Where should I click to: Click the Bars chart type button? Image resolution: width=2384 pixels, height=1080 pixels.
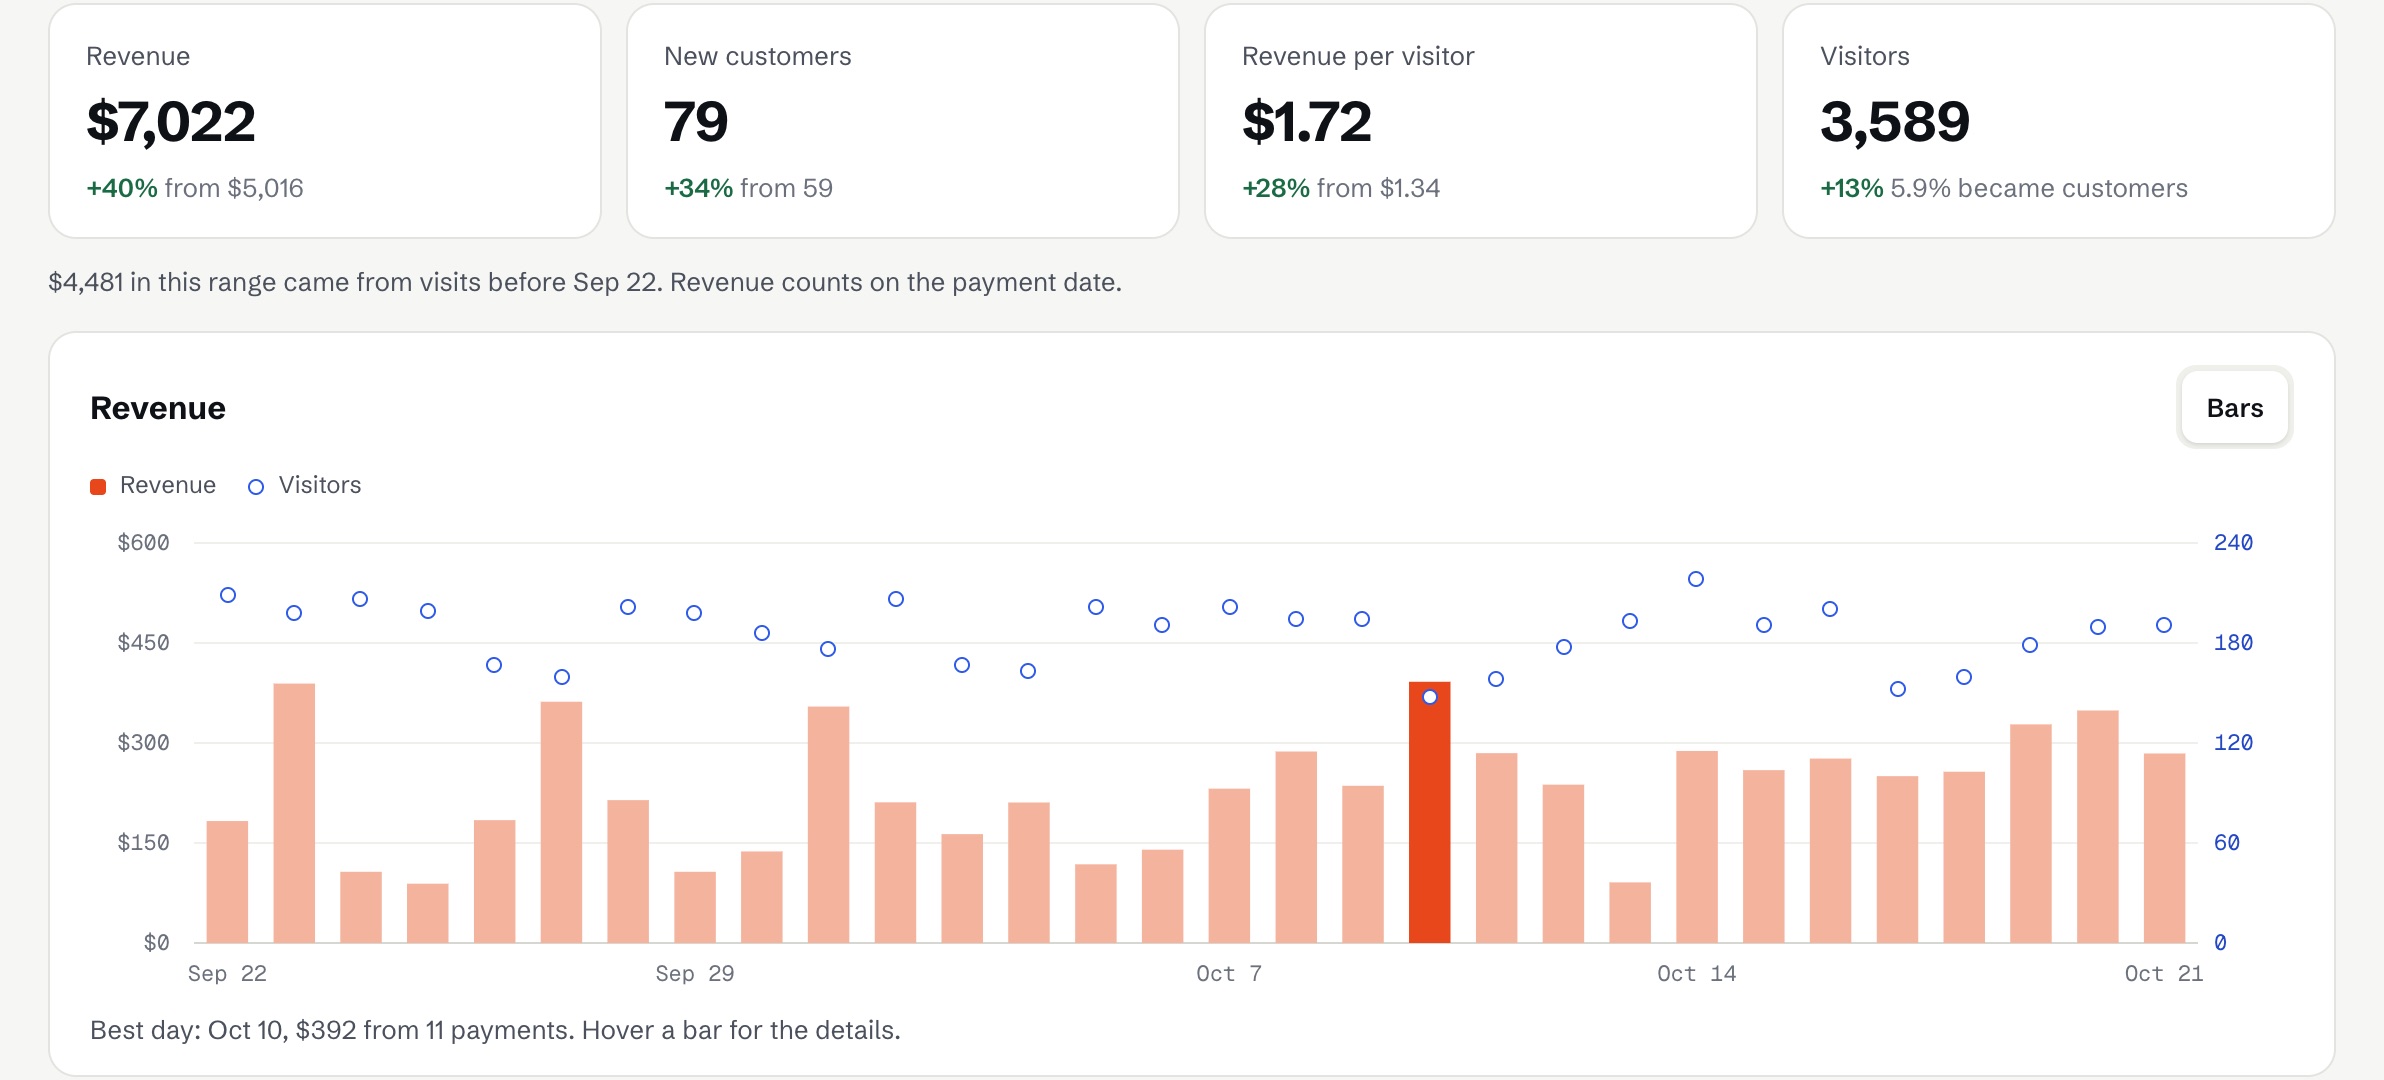coord(2235,408)
